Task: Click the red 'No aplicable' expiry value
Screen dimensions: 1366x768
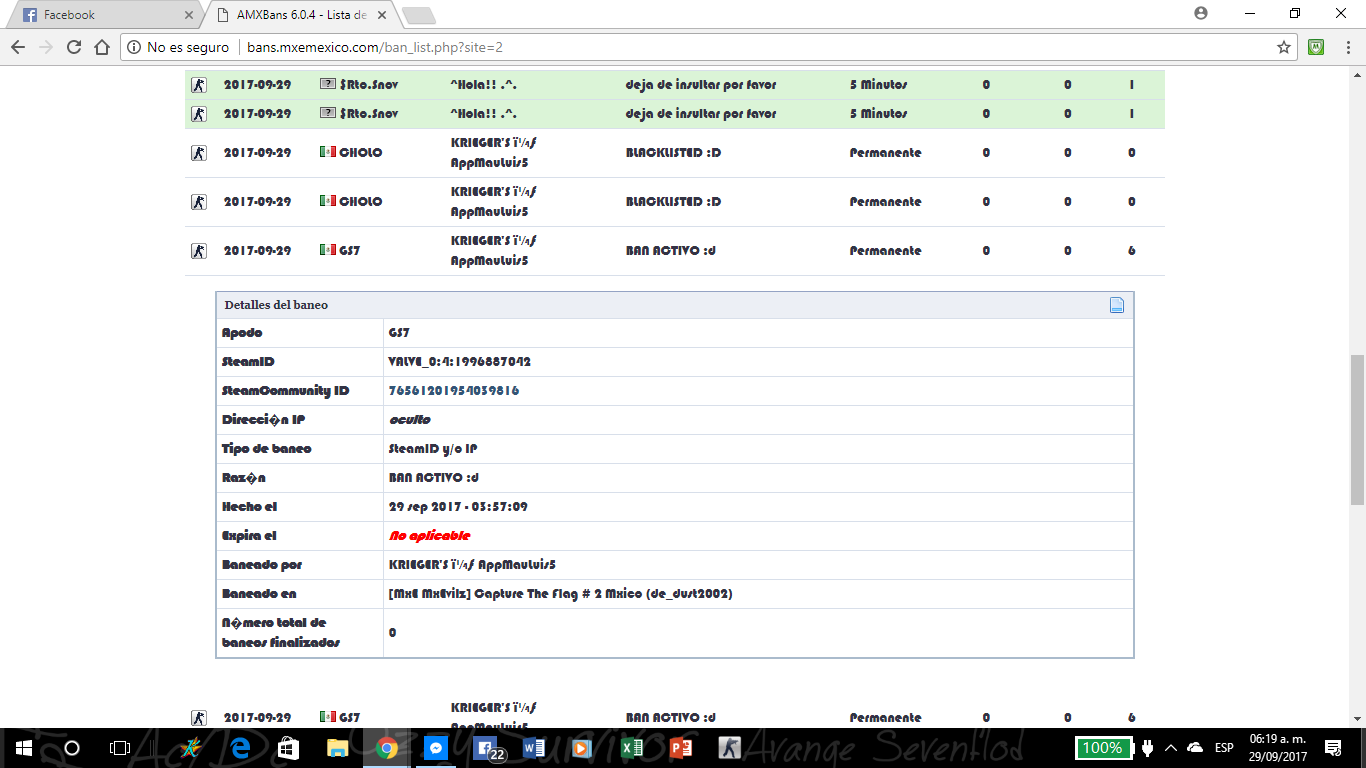Action: pyautogui.click(x=429, y=536)
